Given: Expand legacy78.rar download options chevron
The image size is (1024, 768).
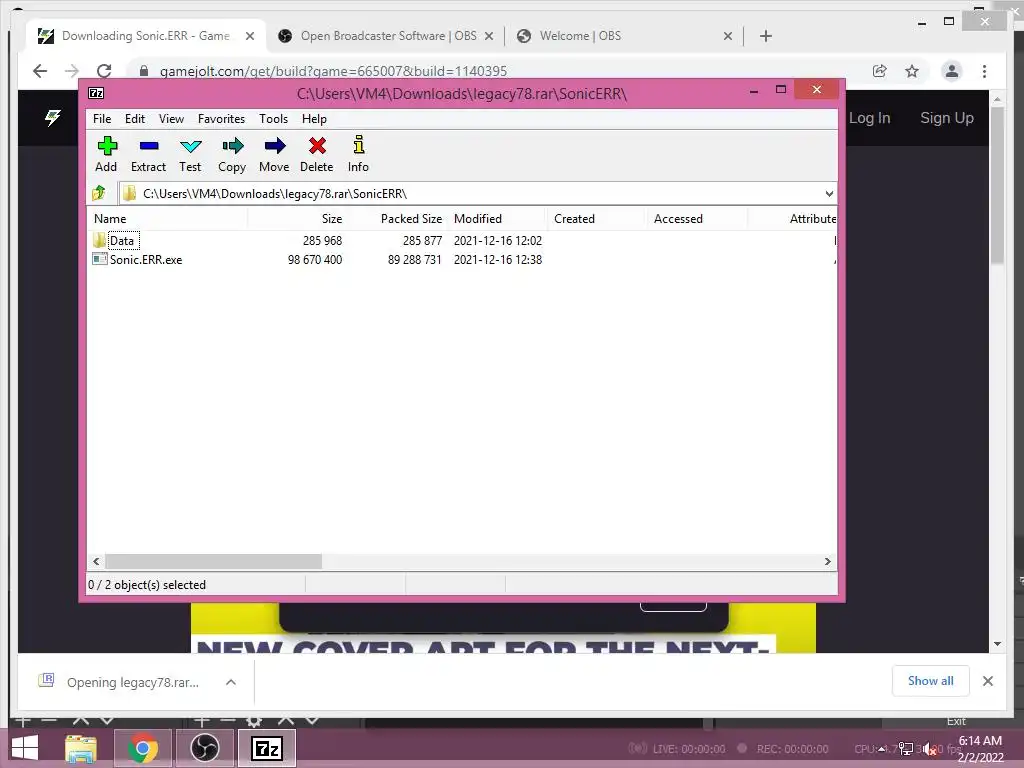Looking at the screenshot, I should 231,682.
